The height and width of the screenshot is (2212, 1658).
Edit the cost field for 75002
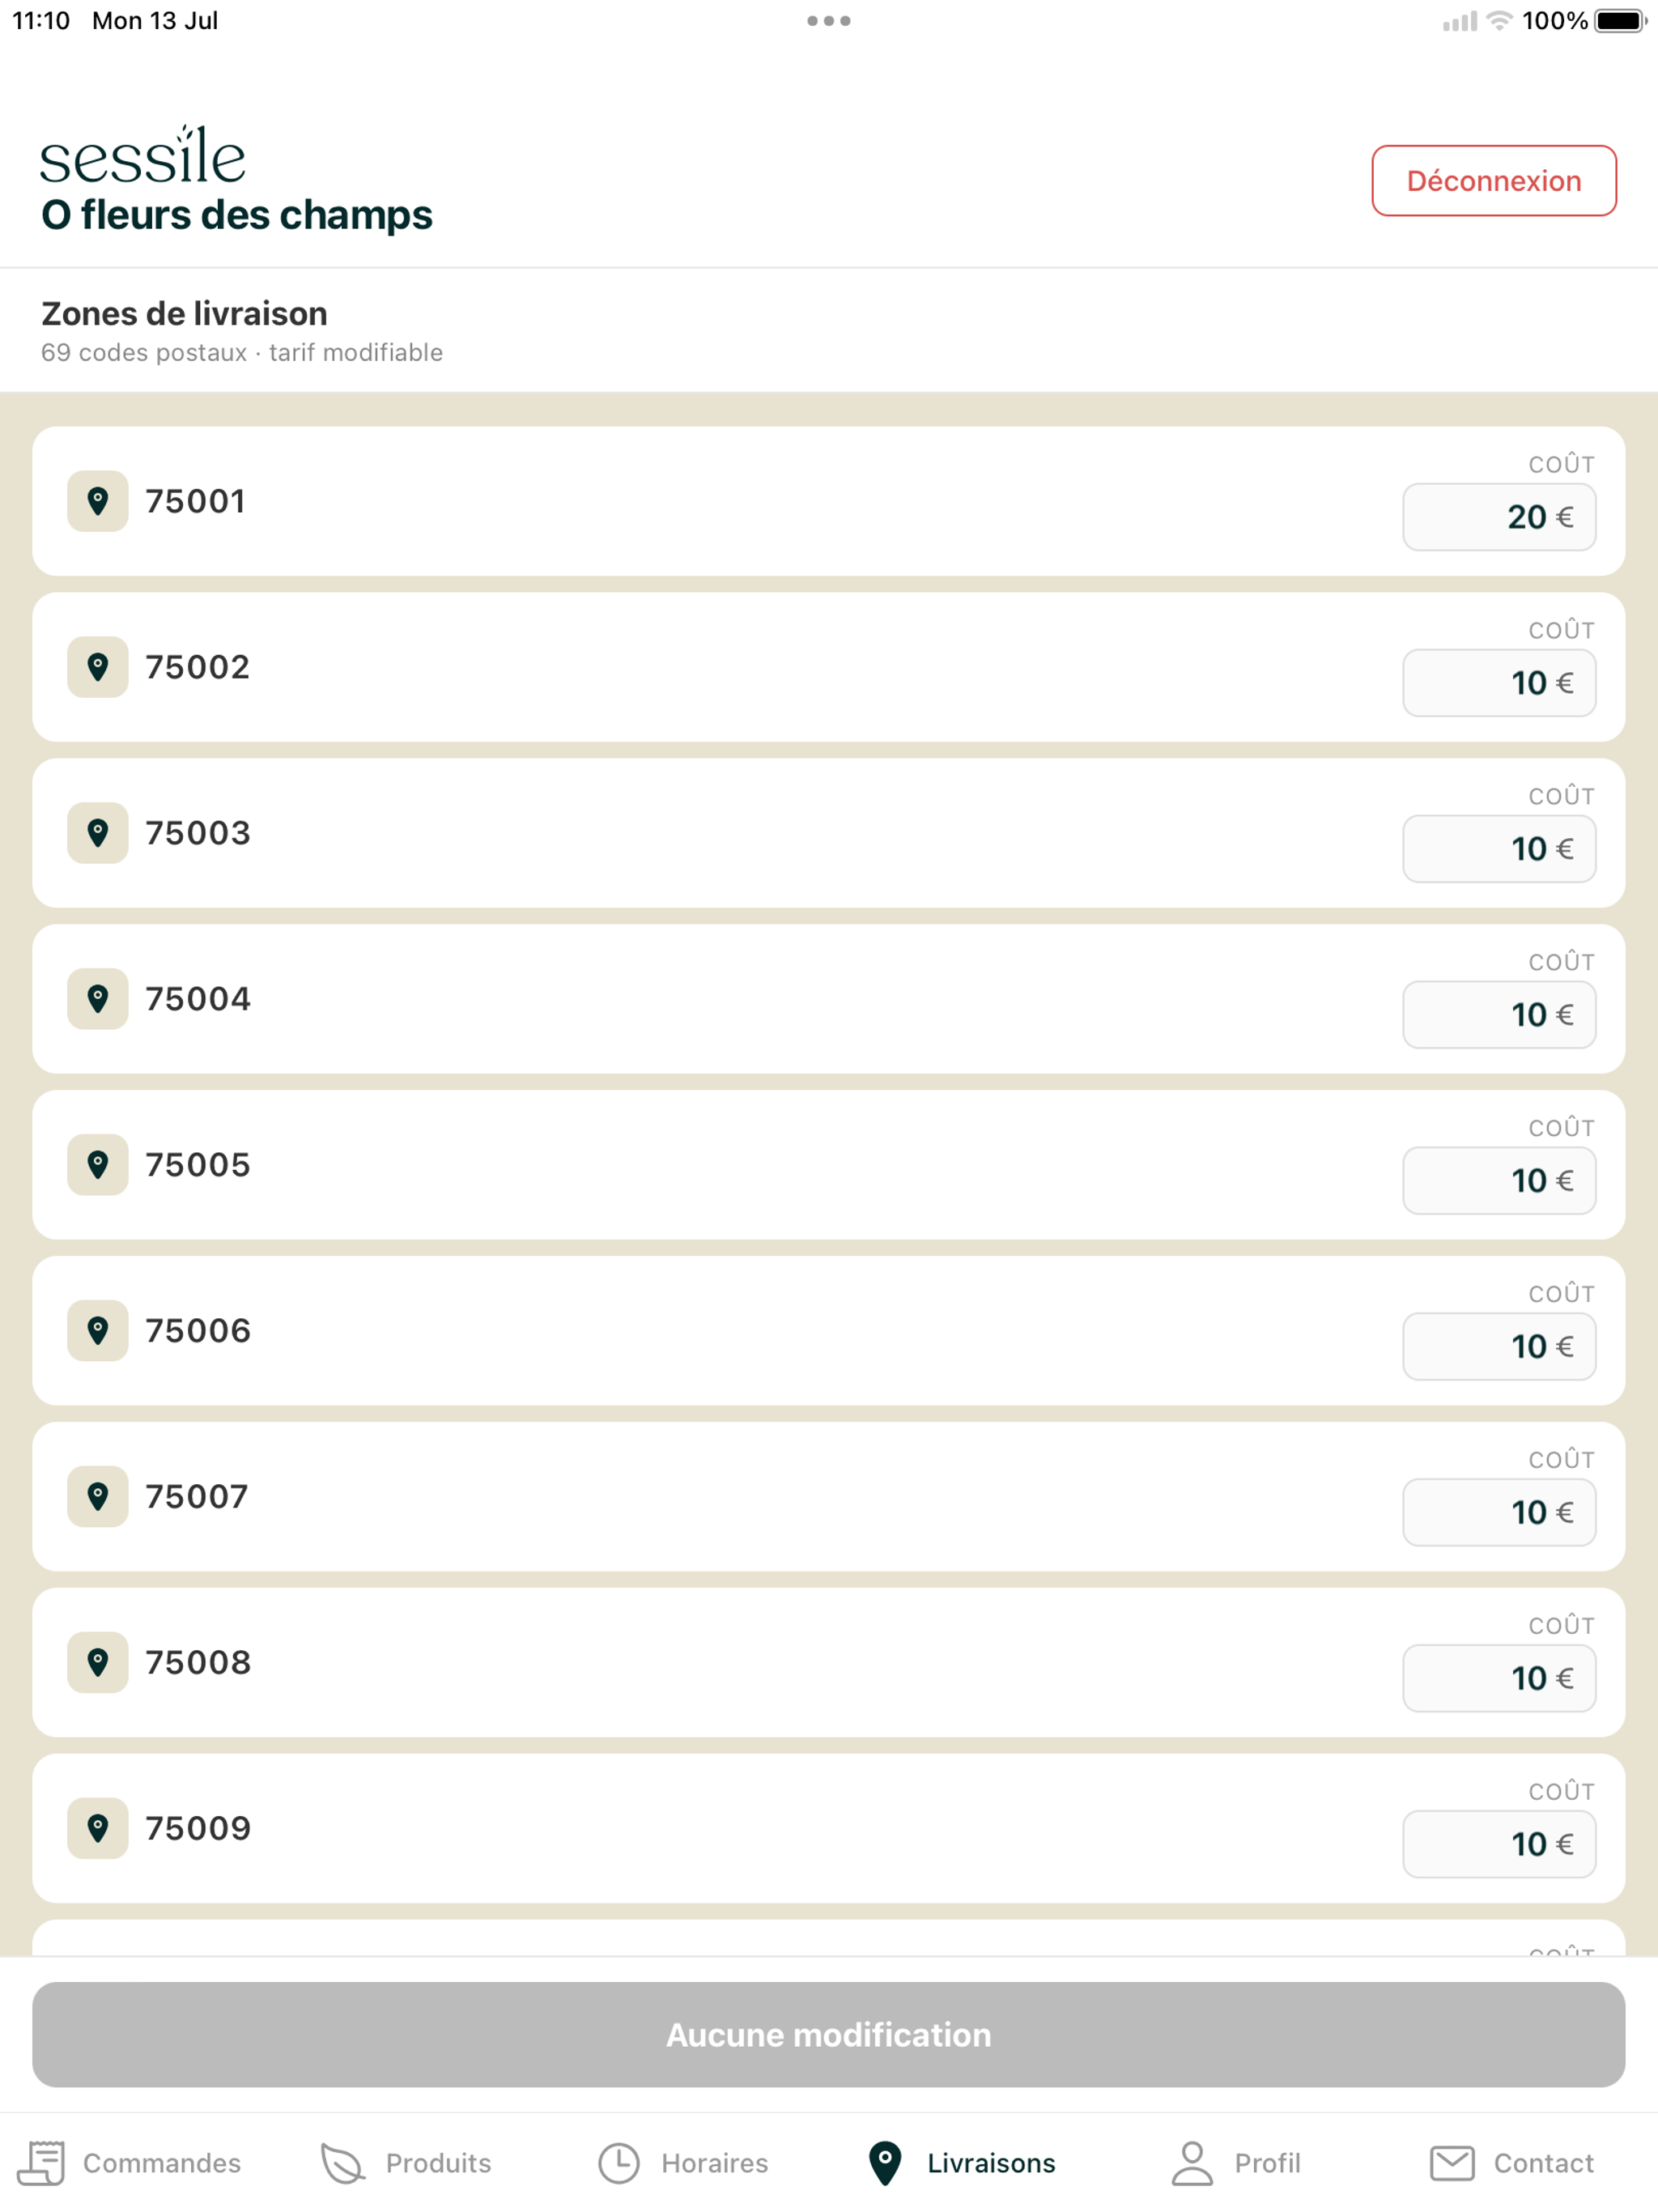pos(1499,683)
